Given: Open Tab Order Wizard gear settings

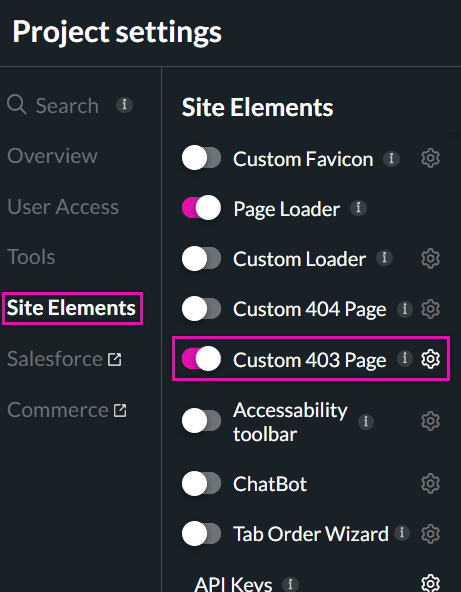Looking at the screenshot, I should tap(430, 533).
